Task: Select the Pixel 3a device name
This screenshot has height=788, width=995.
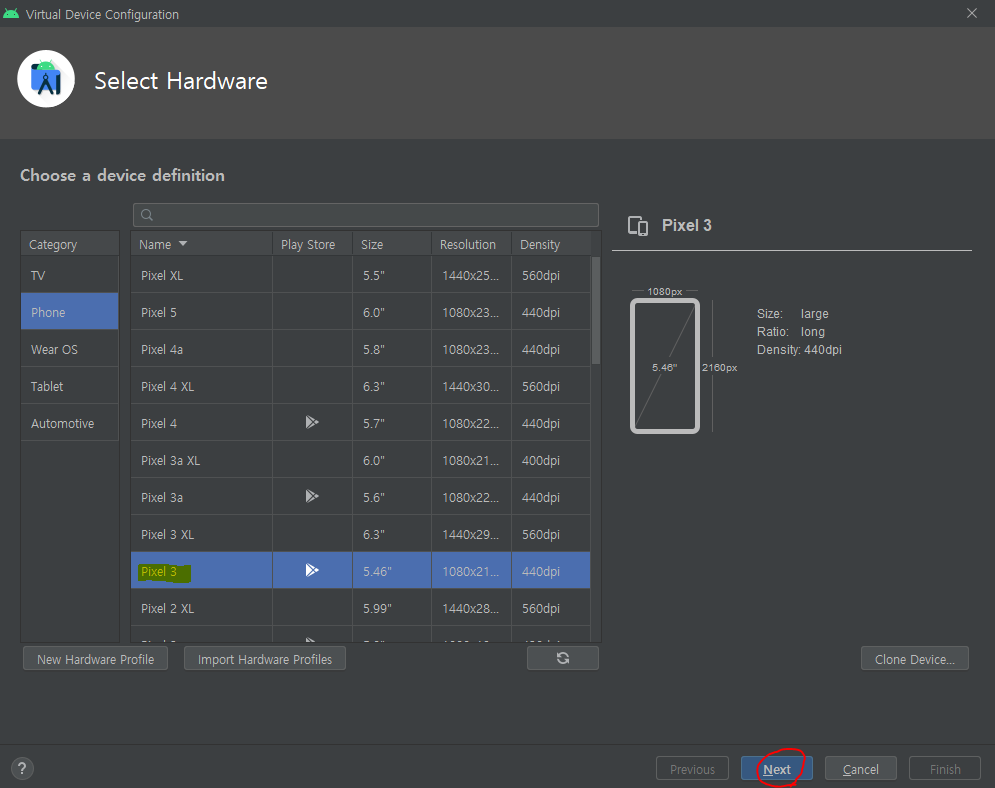Action: tap(162, 497)
